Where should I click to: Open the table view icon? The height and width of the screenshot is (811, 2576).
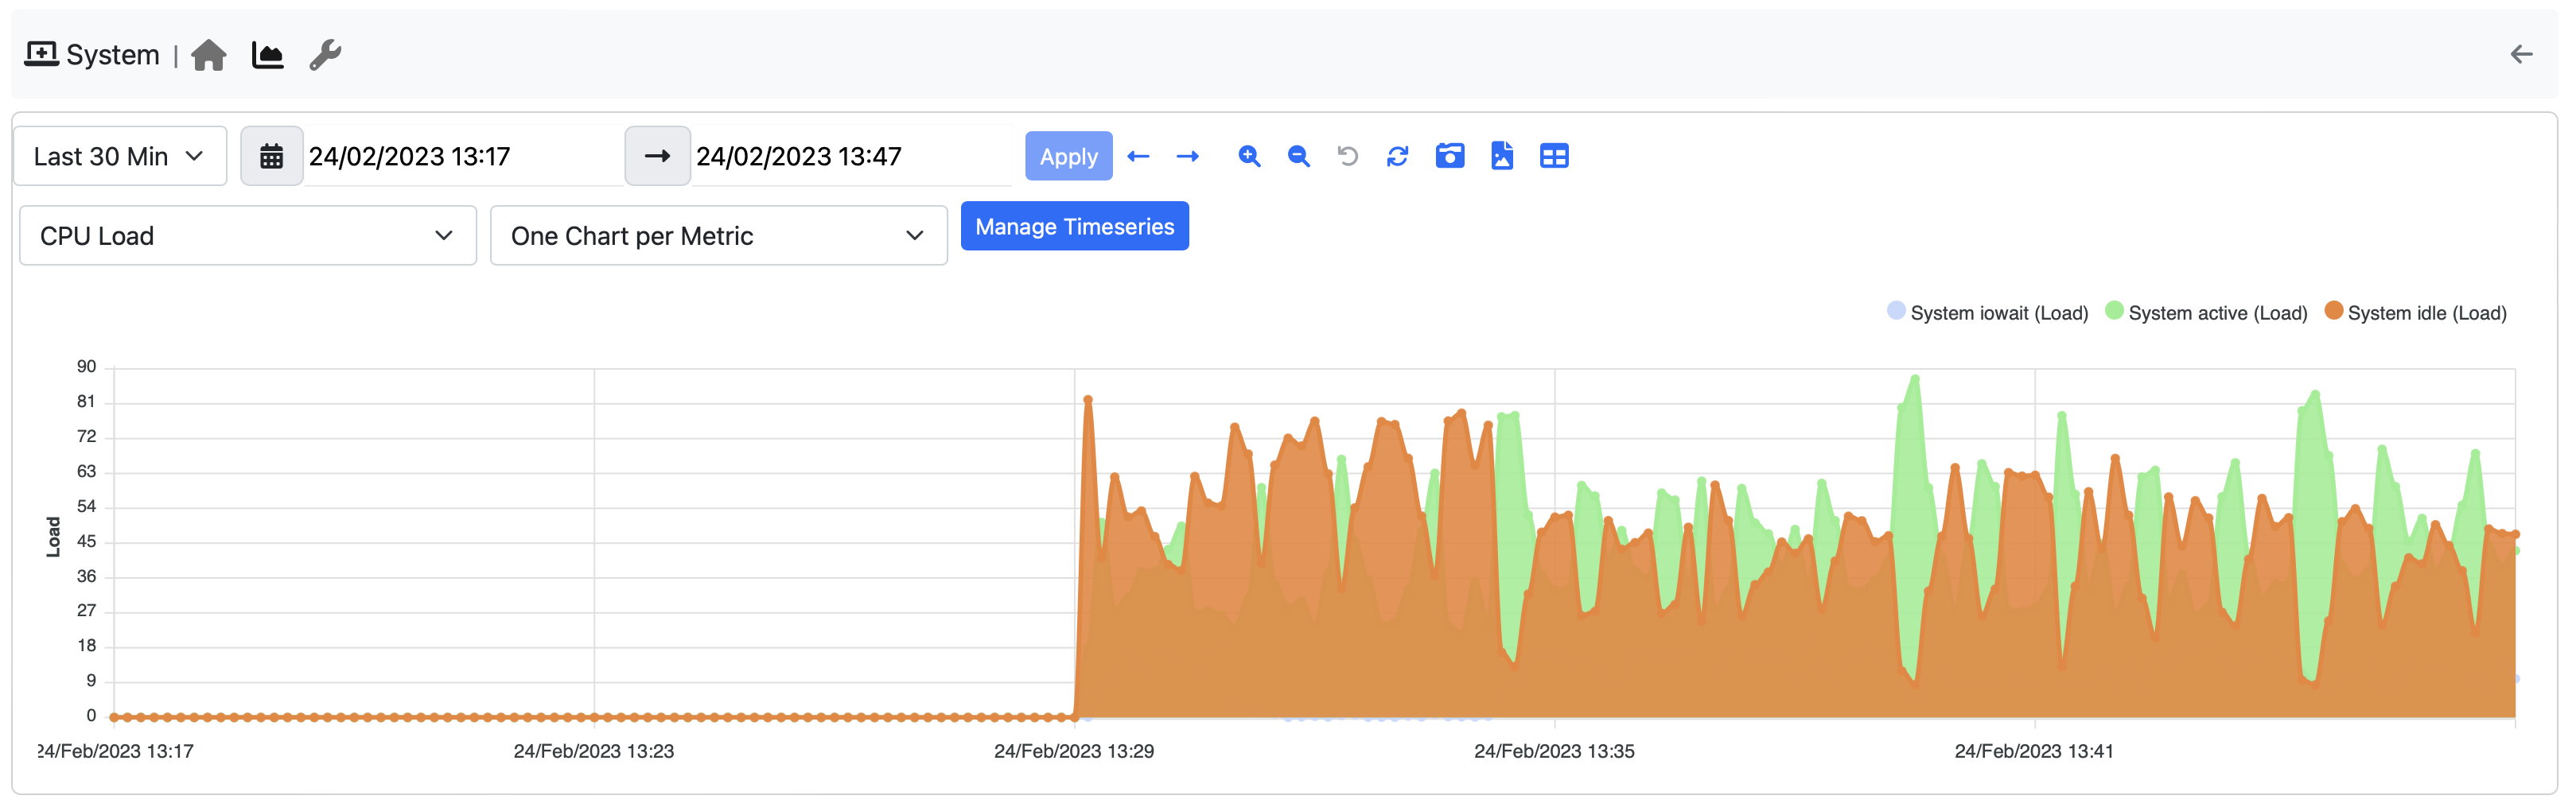coord(1554,156)
